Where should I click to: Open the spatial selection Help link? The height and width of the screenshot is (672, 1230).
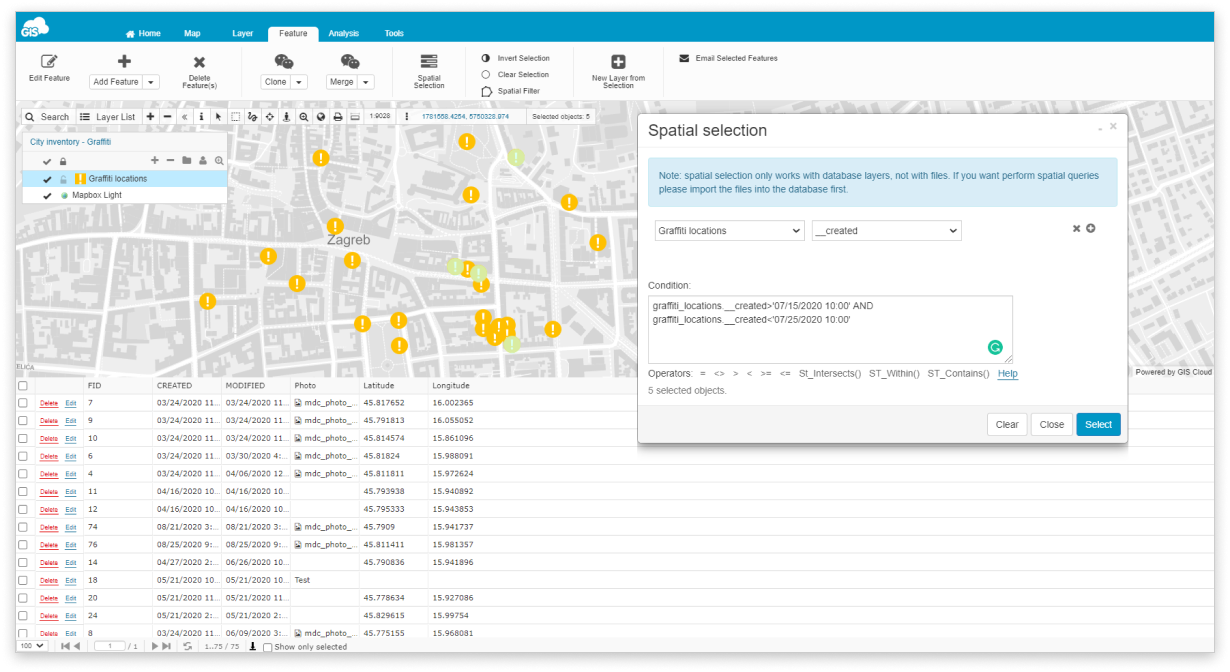click(1006, 373)
